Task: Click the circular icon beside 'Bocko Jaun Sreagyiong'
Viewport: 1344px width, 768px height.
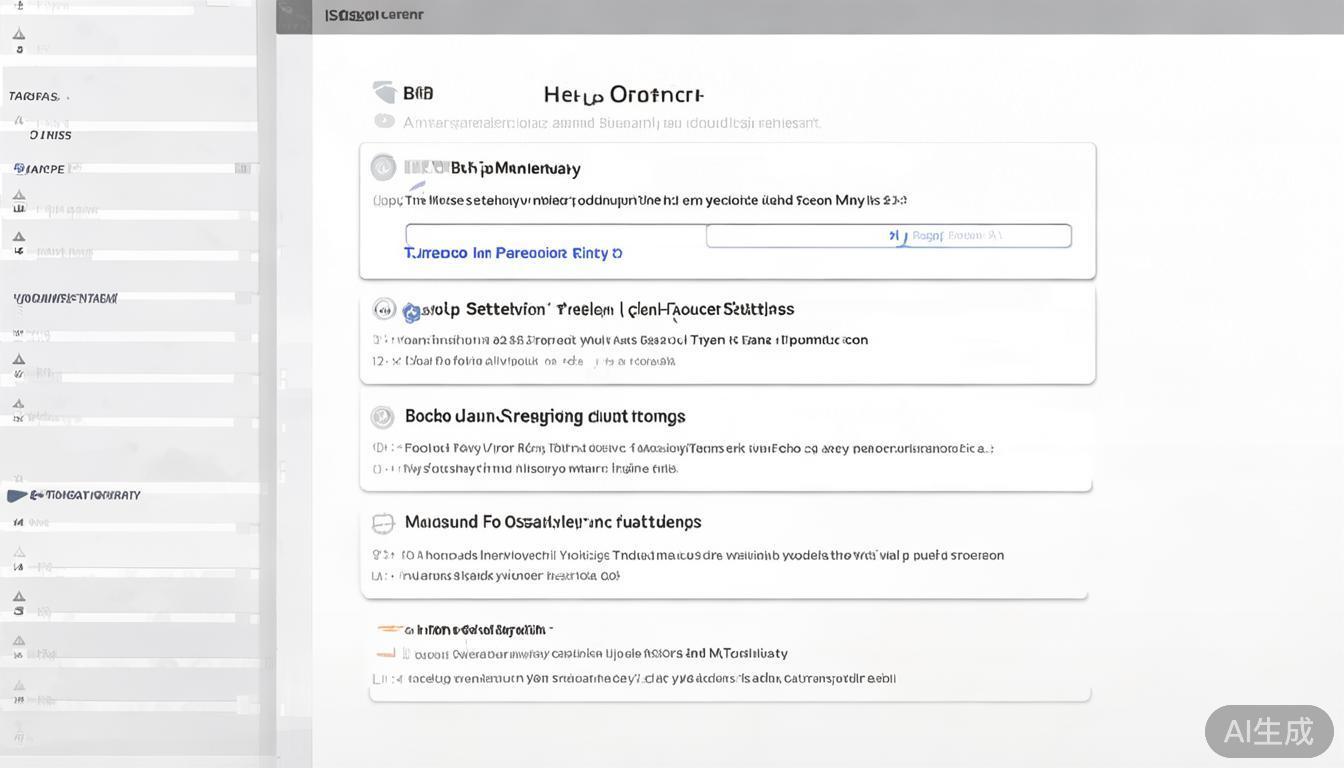Action: point(382,417)
